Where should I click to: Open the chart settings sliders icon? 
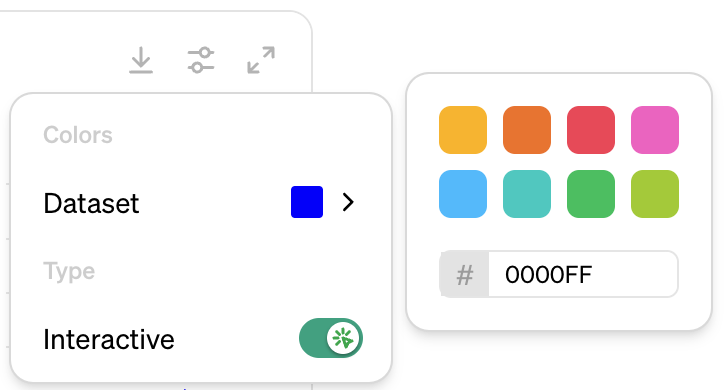point(201,60)
